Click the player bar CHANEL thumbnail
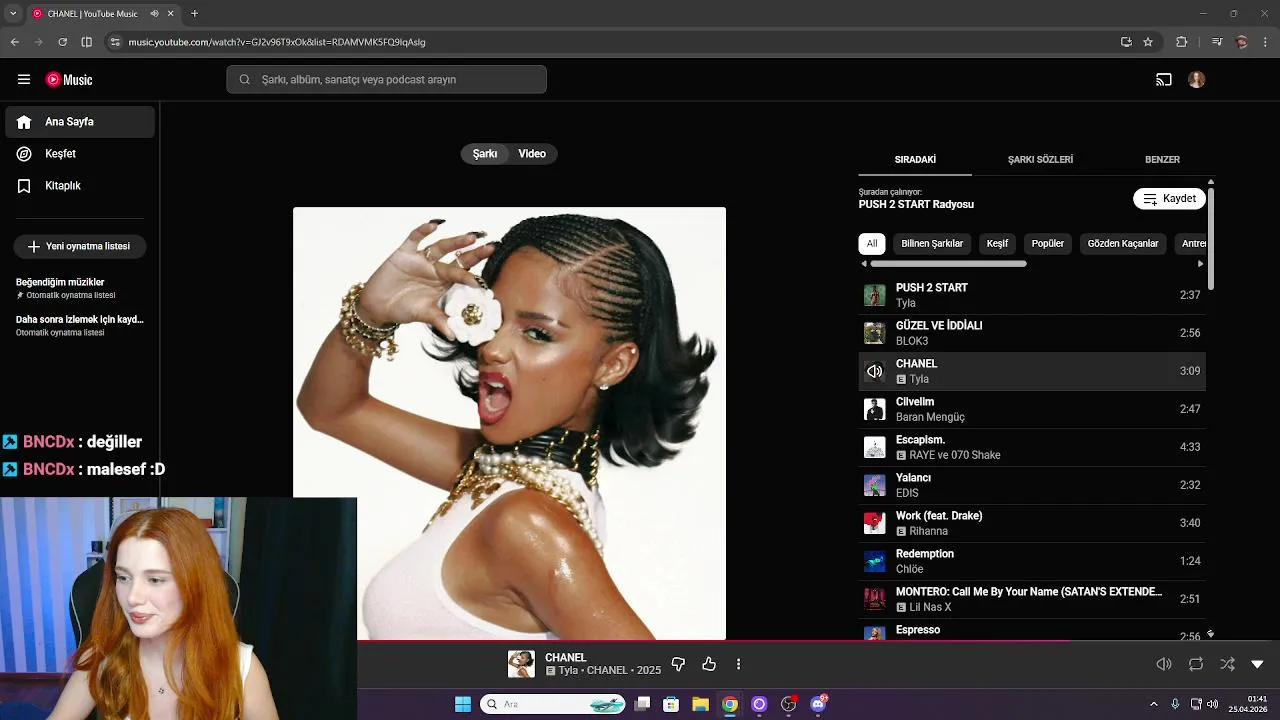This screenshot has width=1280, height=720. pyautogui.click(x=521, y=664)
